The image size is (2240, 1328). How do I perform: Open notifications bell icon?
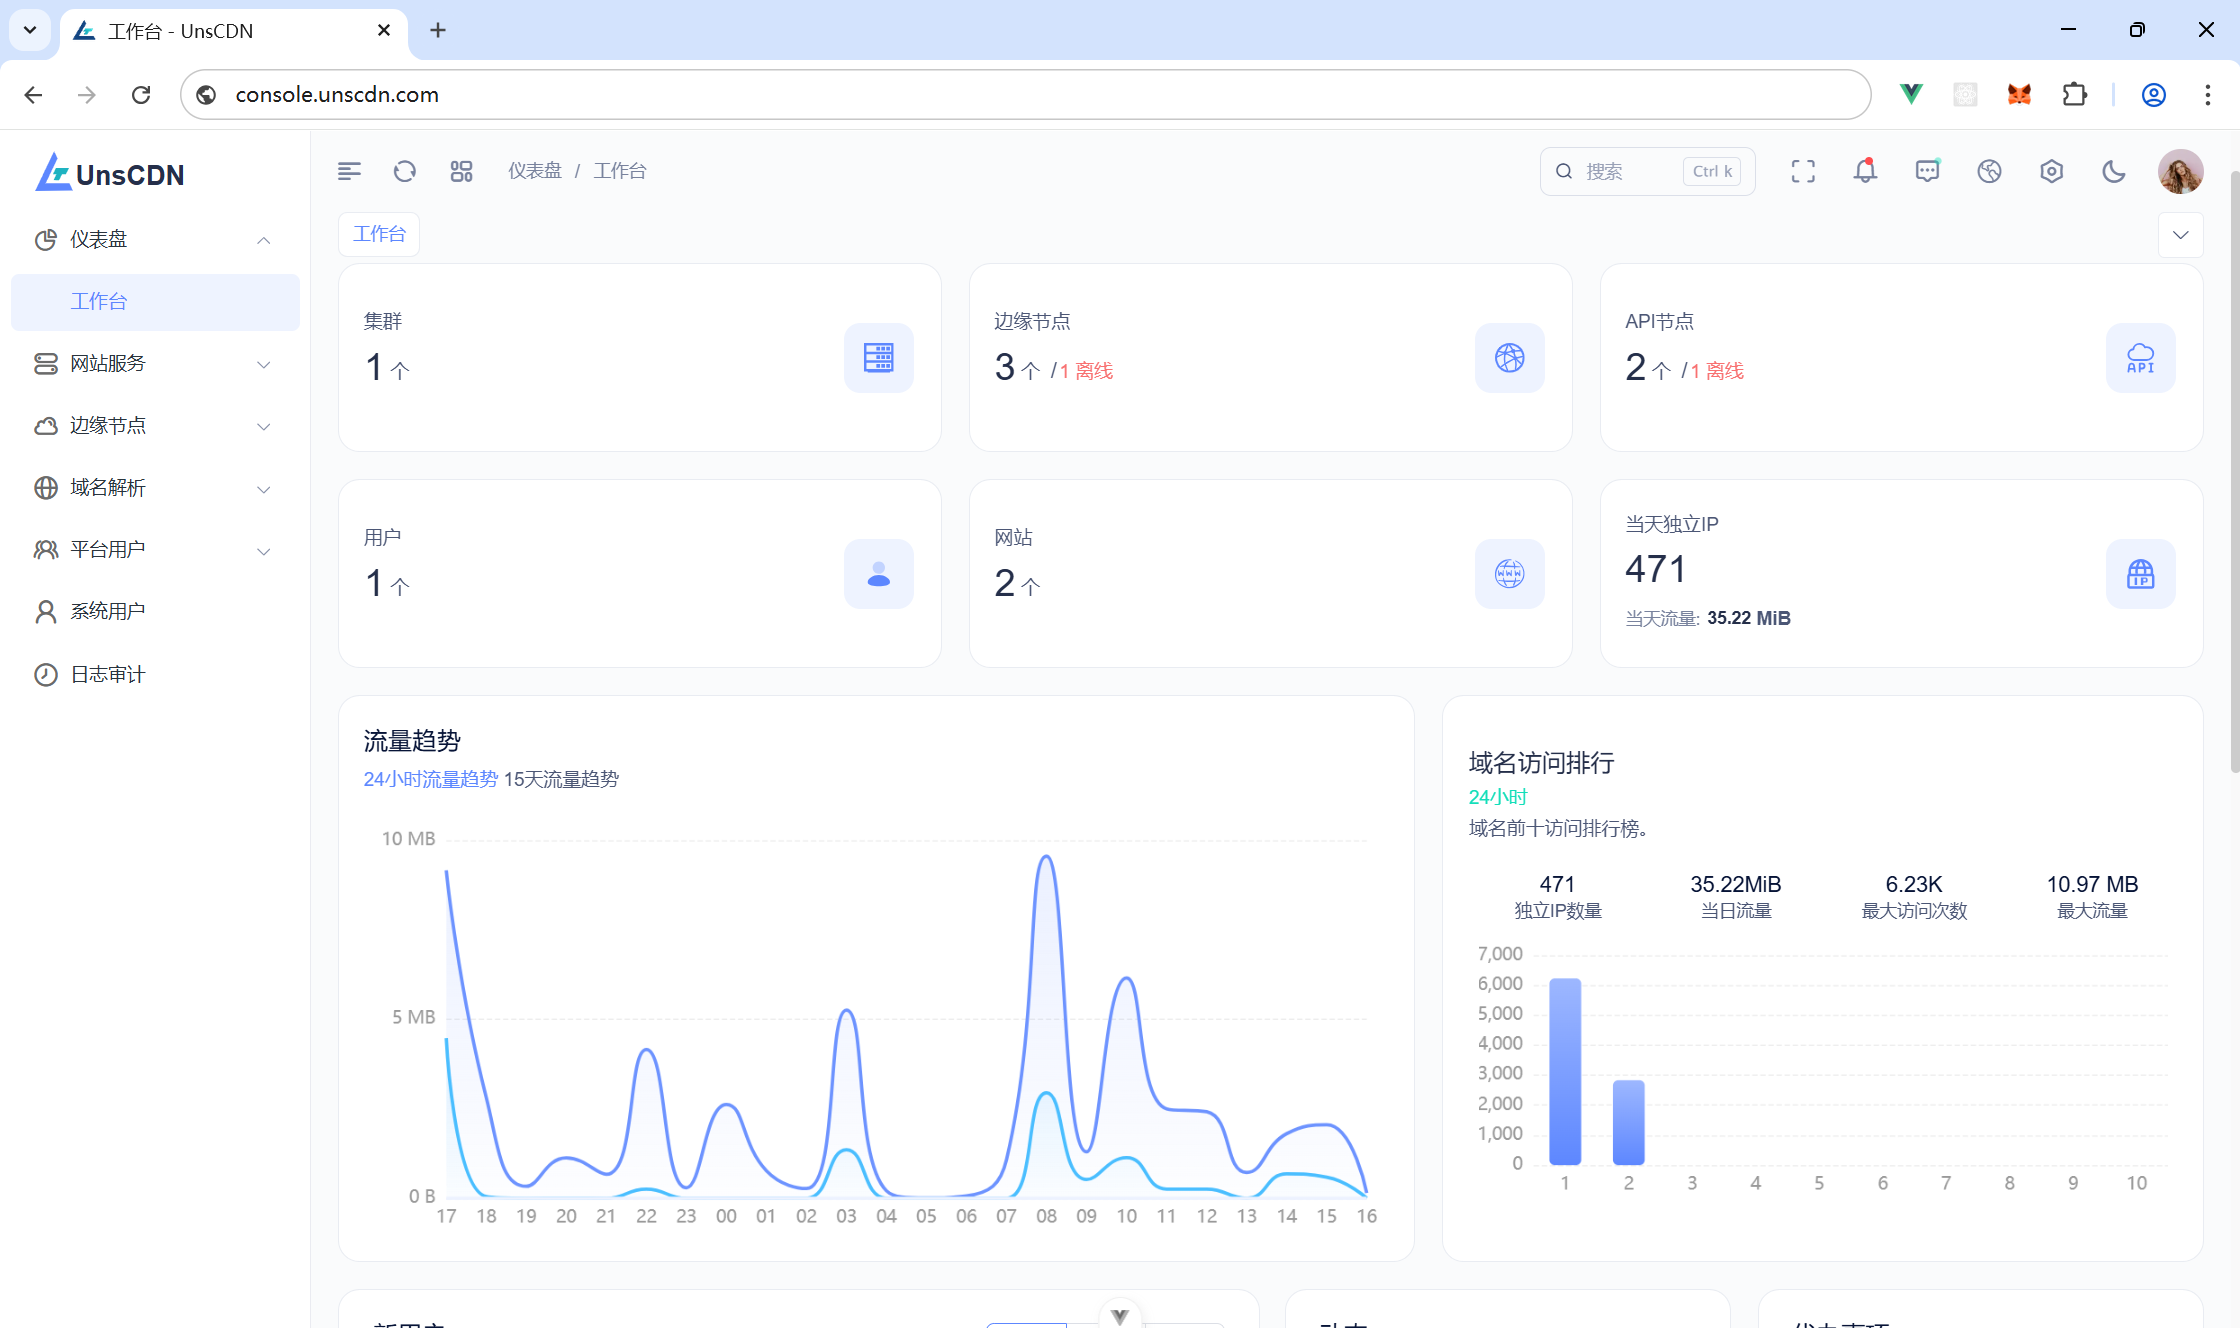coord(1865,171)
